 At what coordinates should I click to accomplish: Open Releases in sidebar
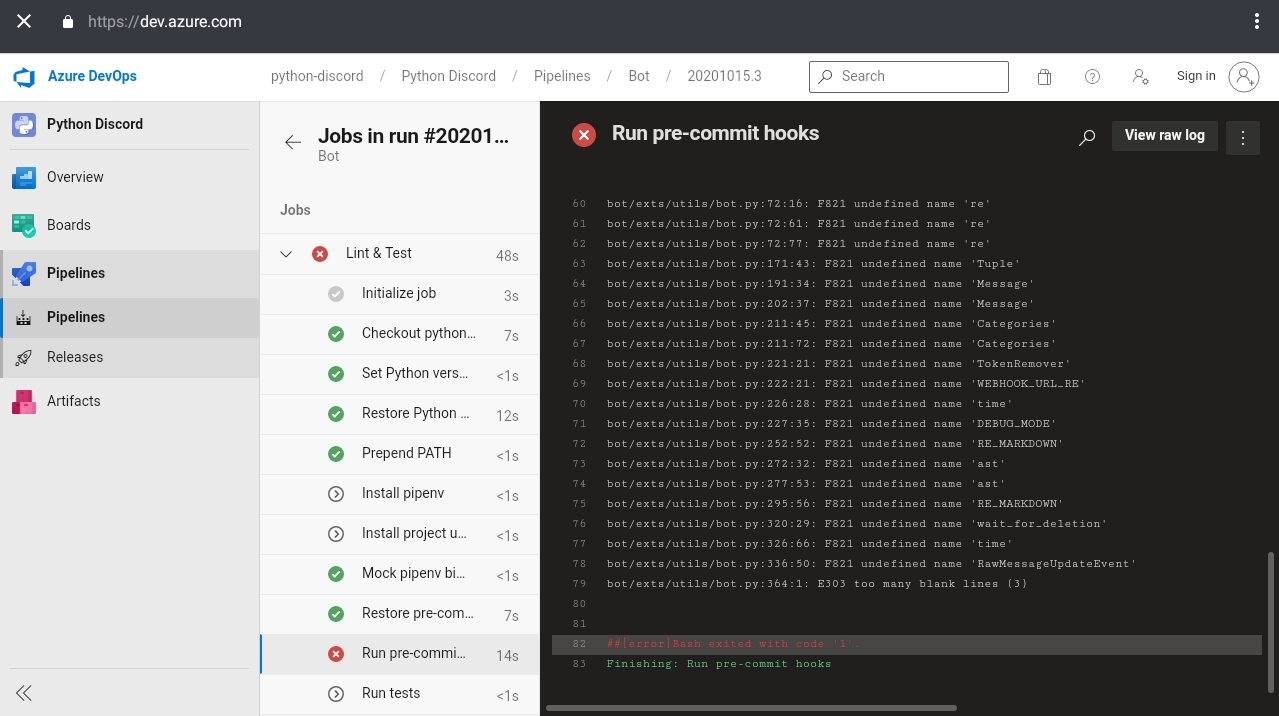(130, 357)
